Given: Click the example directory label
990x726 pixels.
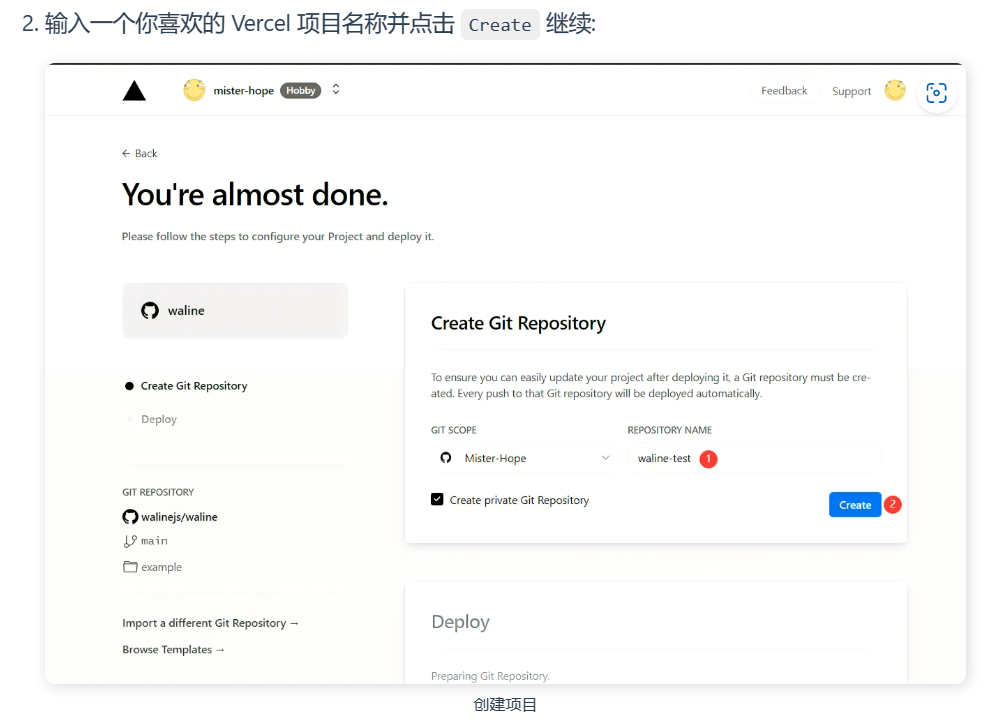Looking at the screenshot, I should pyautogui.click(x=161, y=567).
